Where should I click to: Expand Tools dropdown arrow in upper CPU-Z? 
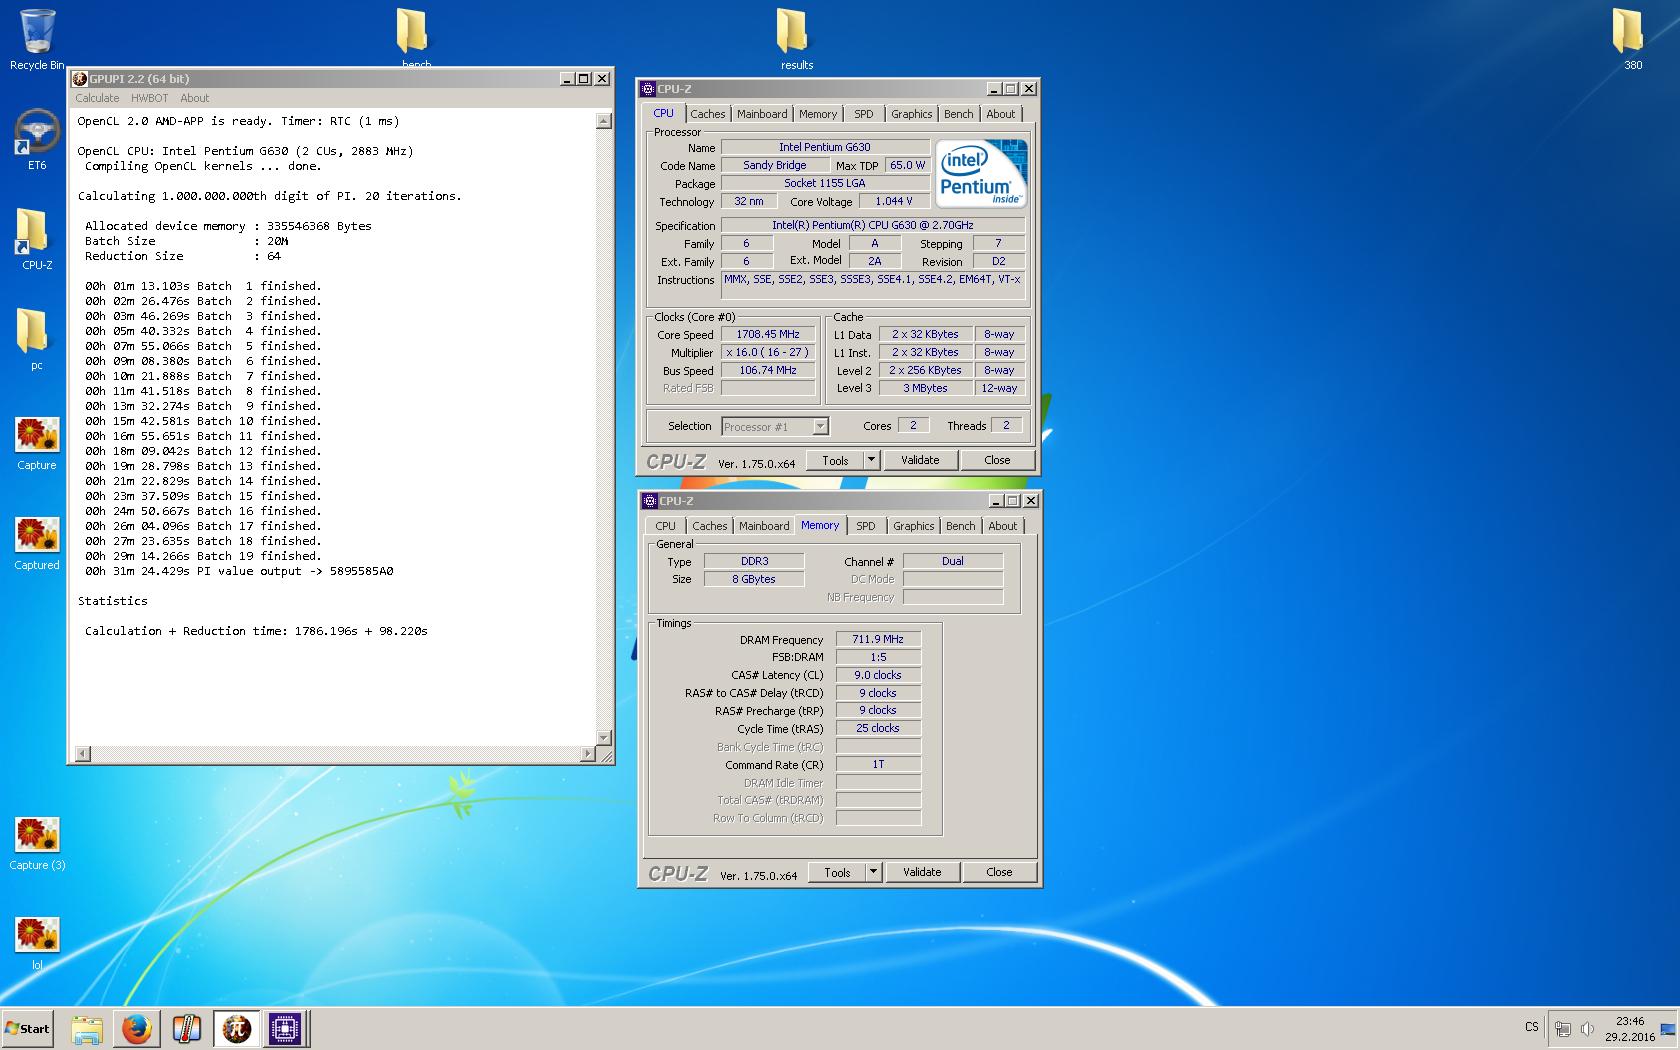tap(871, 460)
